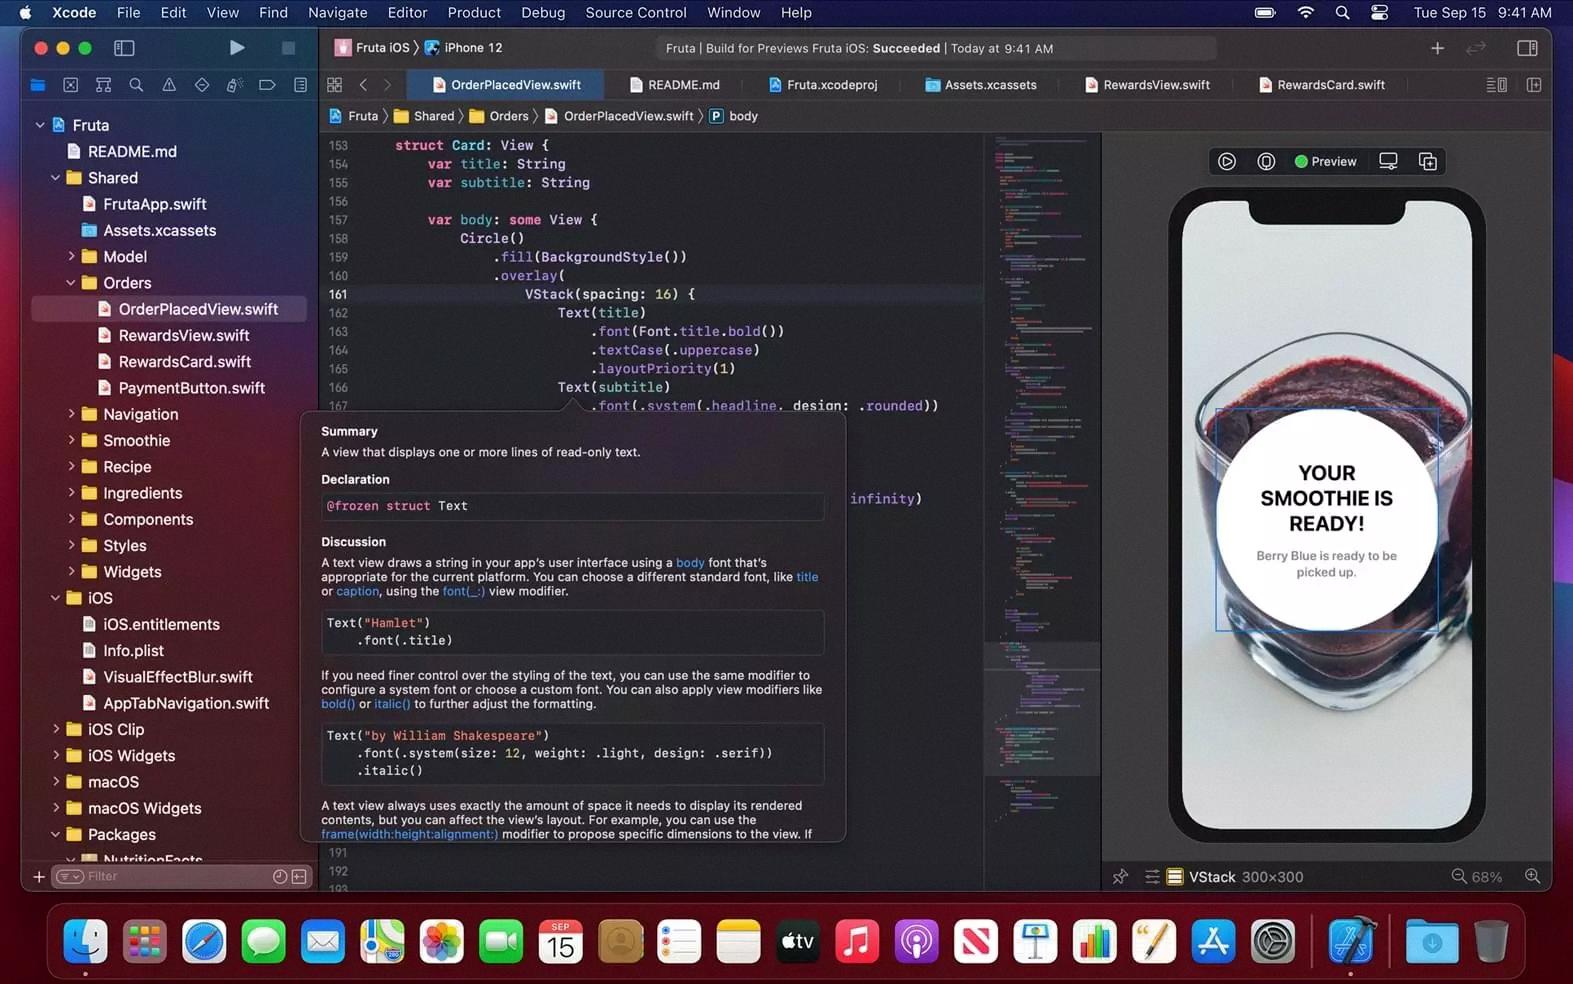
Task: Select the Report navigator icon
Action: point(300,85)
